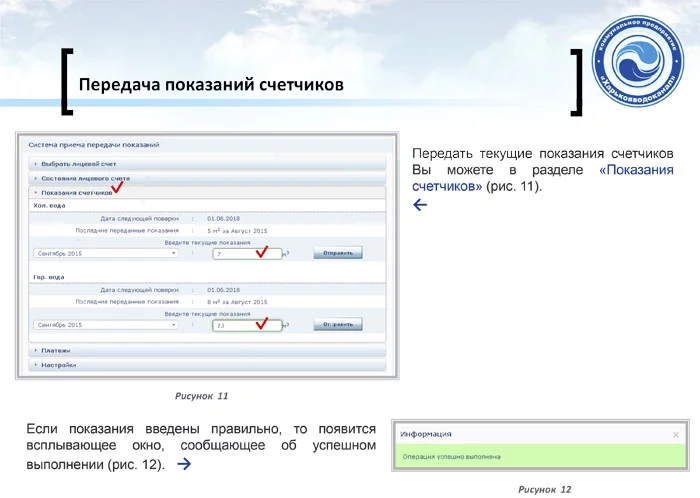Image resolution: width=700 pixels, height=498 pixels.
Task: Expand the 'Настройки' section
Action: pos(207,365)
